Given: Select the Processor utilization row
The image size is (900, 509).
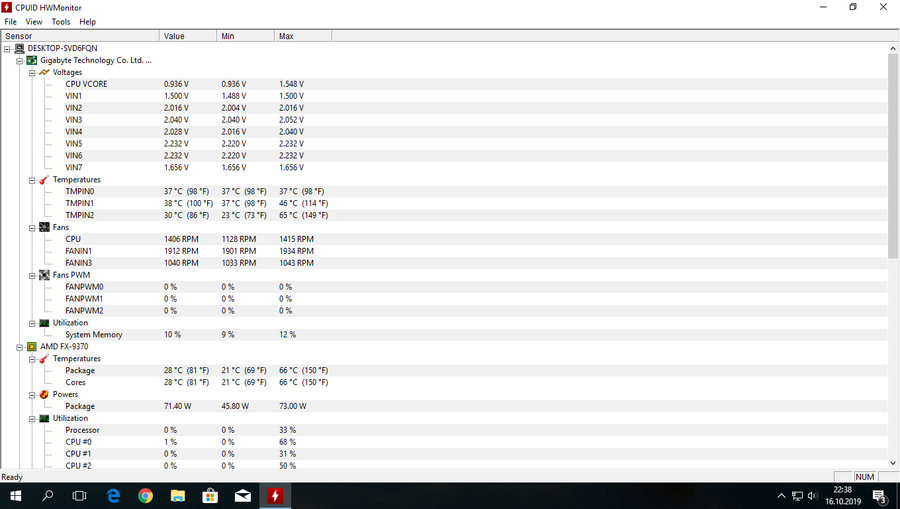Looking at the screenshot, I should 444,430.
